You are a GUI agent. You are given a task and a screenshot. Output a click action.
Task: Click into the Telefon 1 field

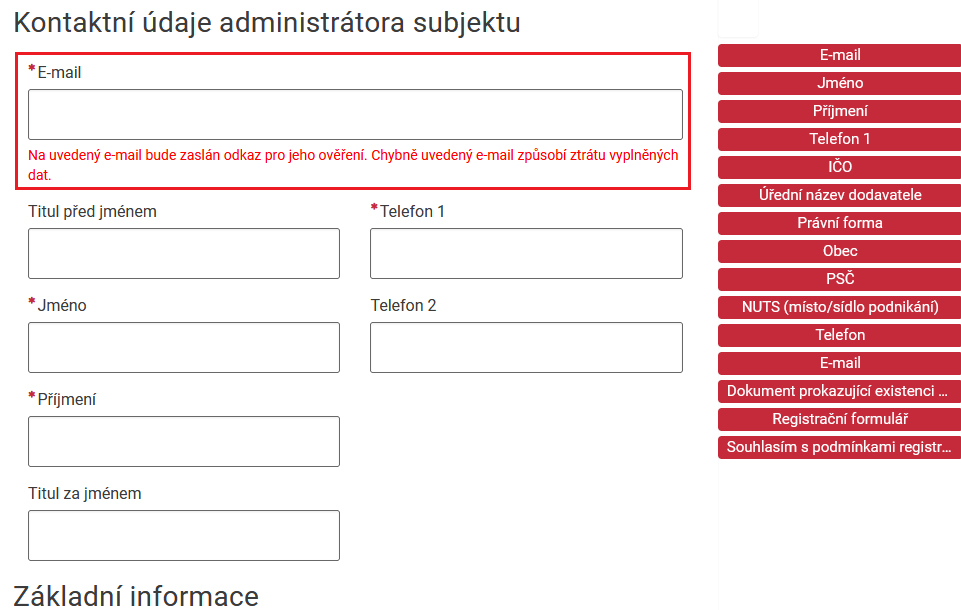(x=526, y=253)
